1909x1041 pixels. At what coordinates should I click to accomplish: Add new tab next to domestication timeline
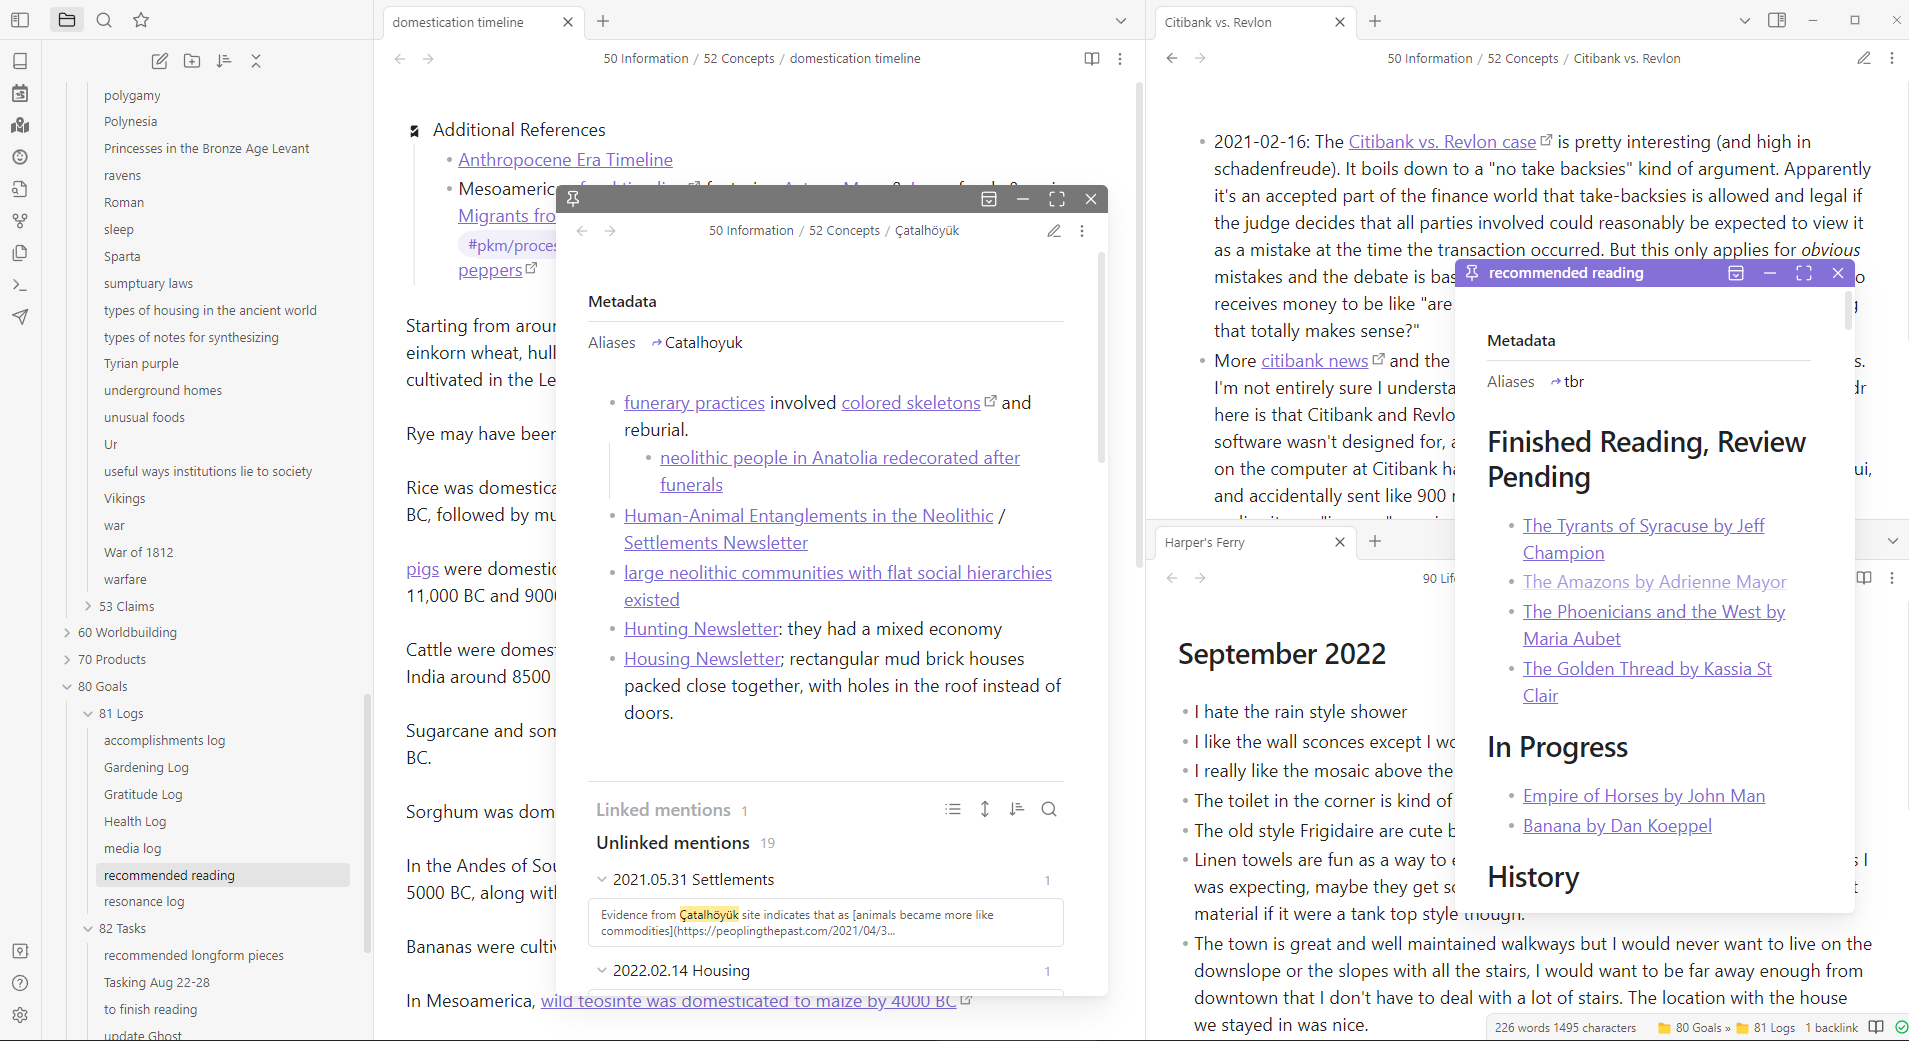[x=603, y=21]
